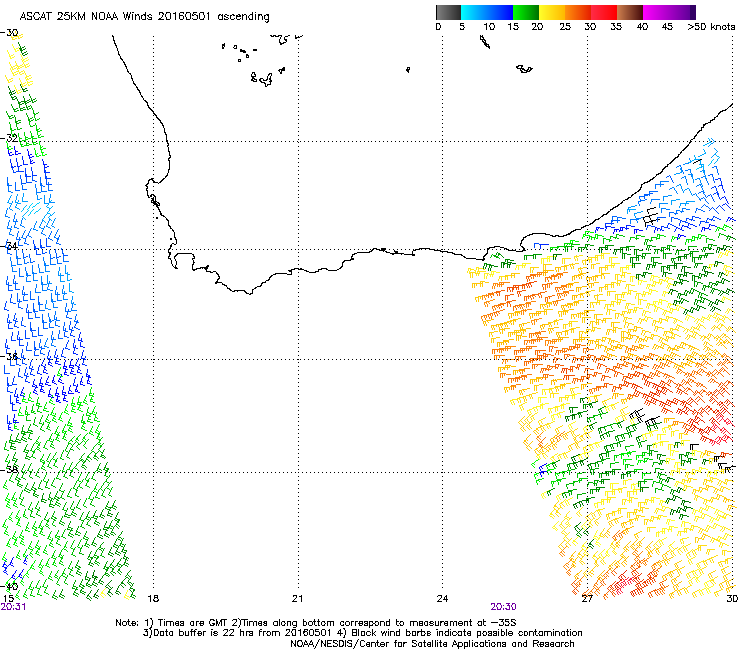Click the yellow 20-25 knots legend swatch
The height and width of the screenshot is (650, 740).
pyautogui.click(x=552, y=12)
